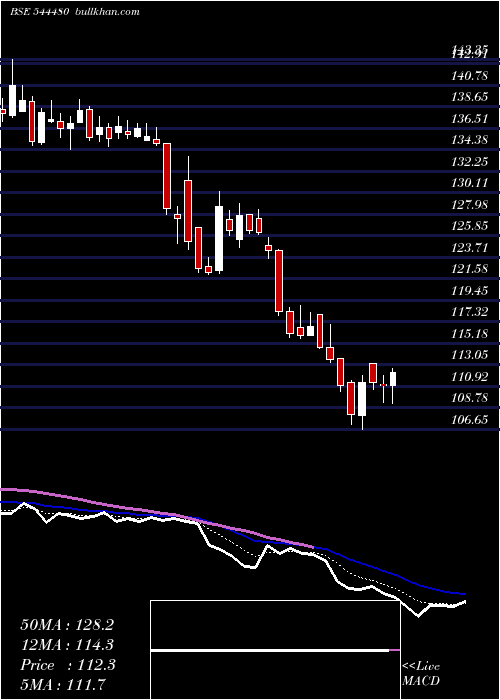Screen dimensions: 500x700
Task: Click the 12MA : 114.3 readout
Action: click(x=67, y=645)
